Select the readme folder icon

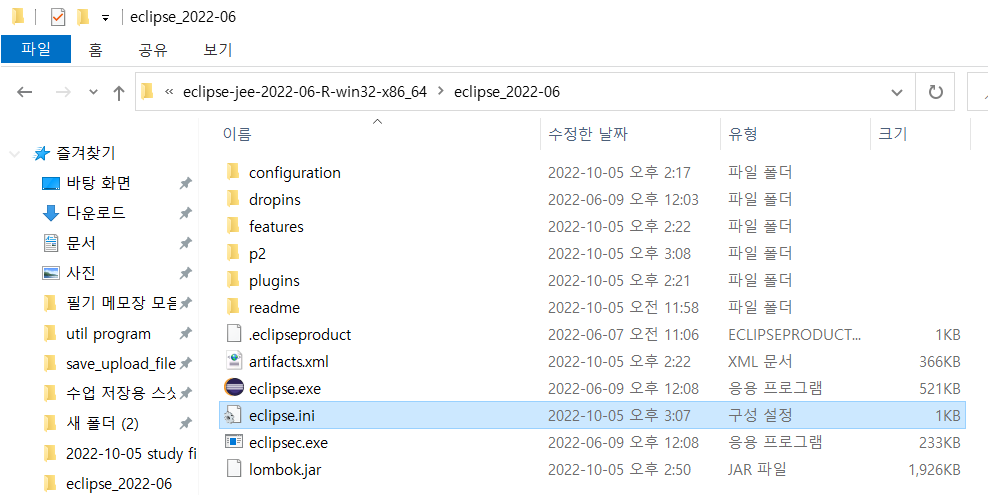[x=233, y=307]
